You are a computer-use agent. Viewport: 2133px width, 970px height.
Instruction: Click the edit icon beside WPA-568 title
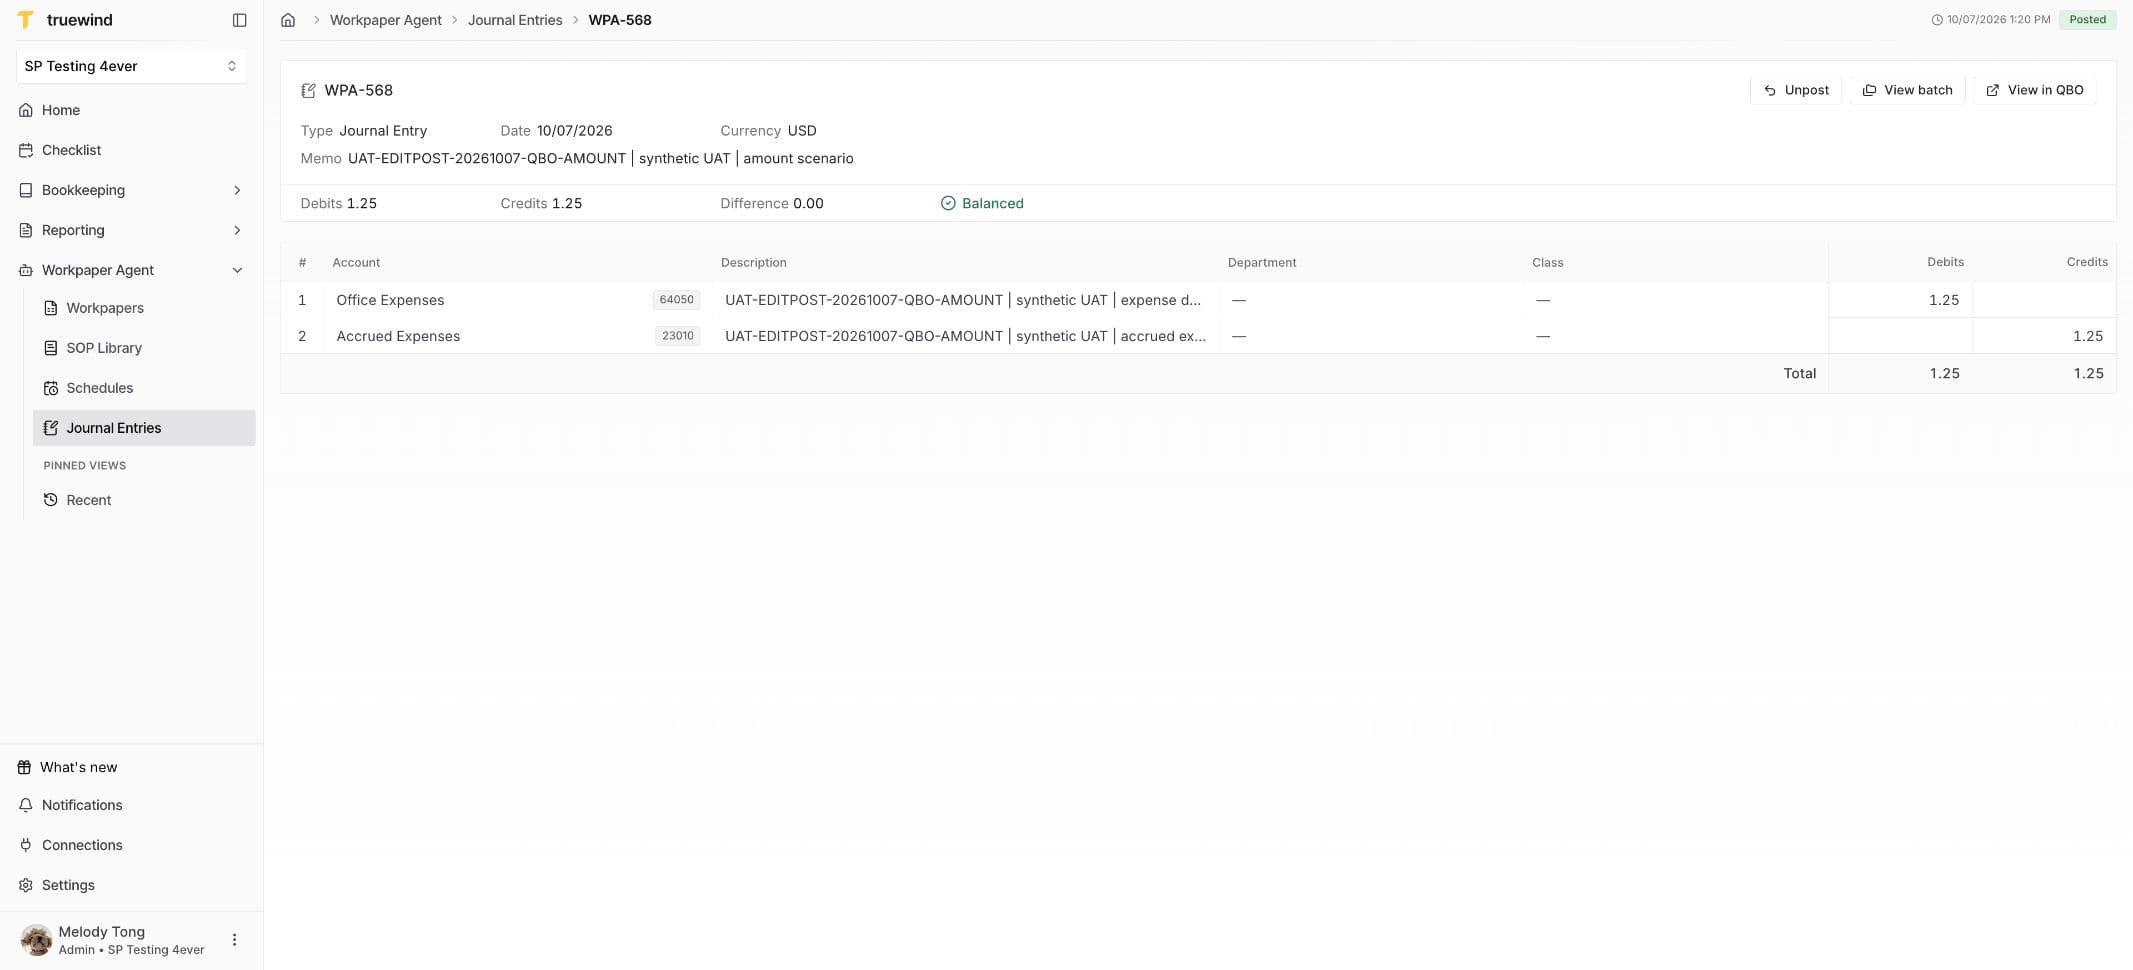[x=308, y=91]
